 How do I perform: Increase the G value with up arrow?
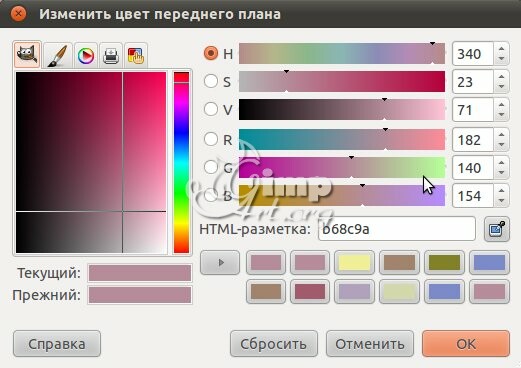[x=501, y=163]
